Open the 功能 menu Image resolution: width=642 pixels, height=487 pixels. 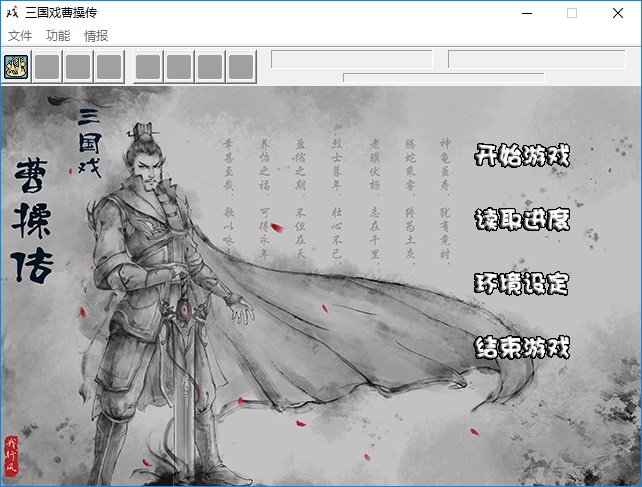tap(58, 36)
